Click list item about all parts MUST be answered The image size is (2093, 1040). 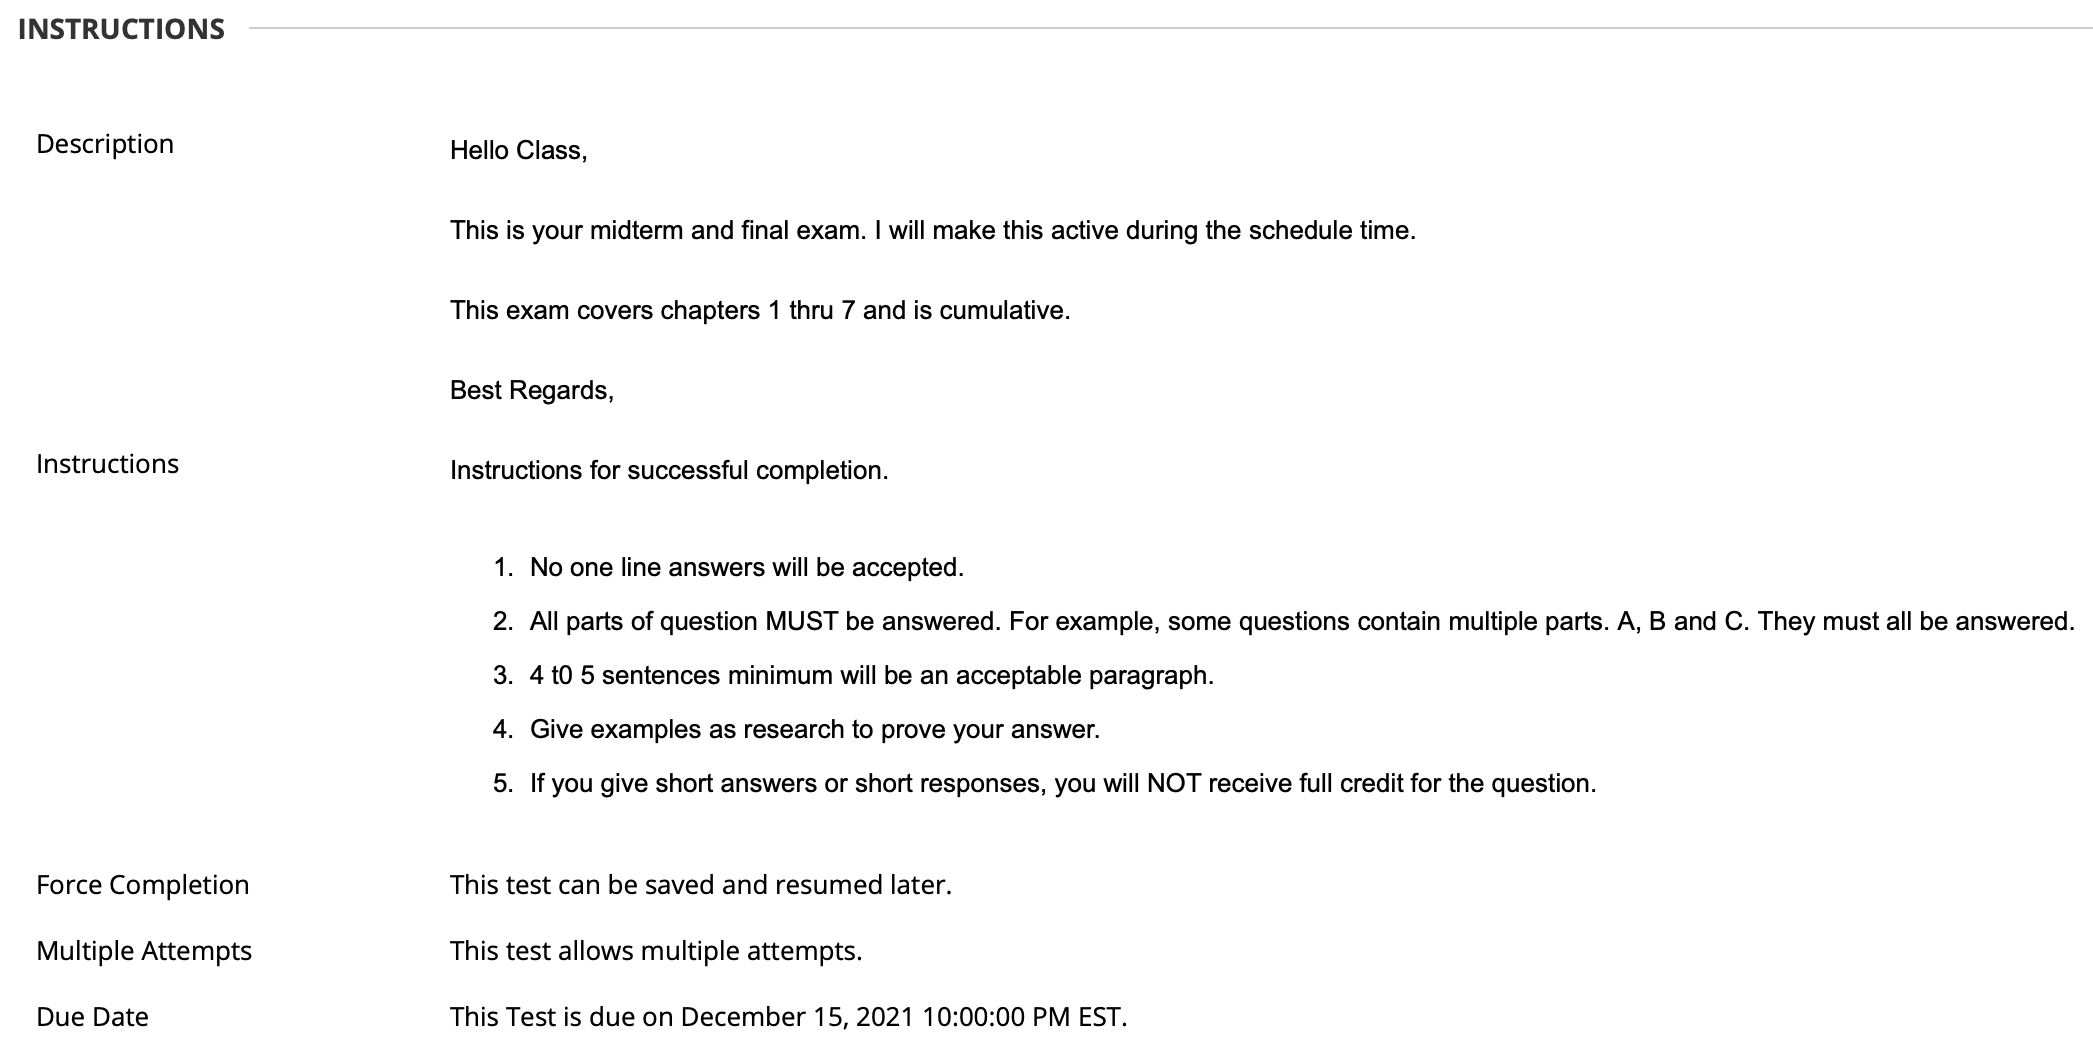(1302, 622)
